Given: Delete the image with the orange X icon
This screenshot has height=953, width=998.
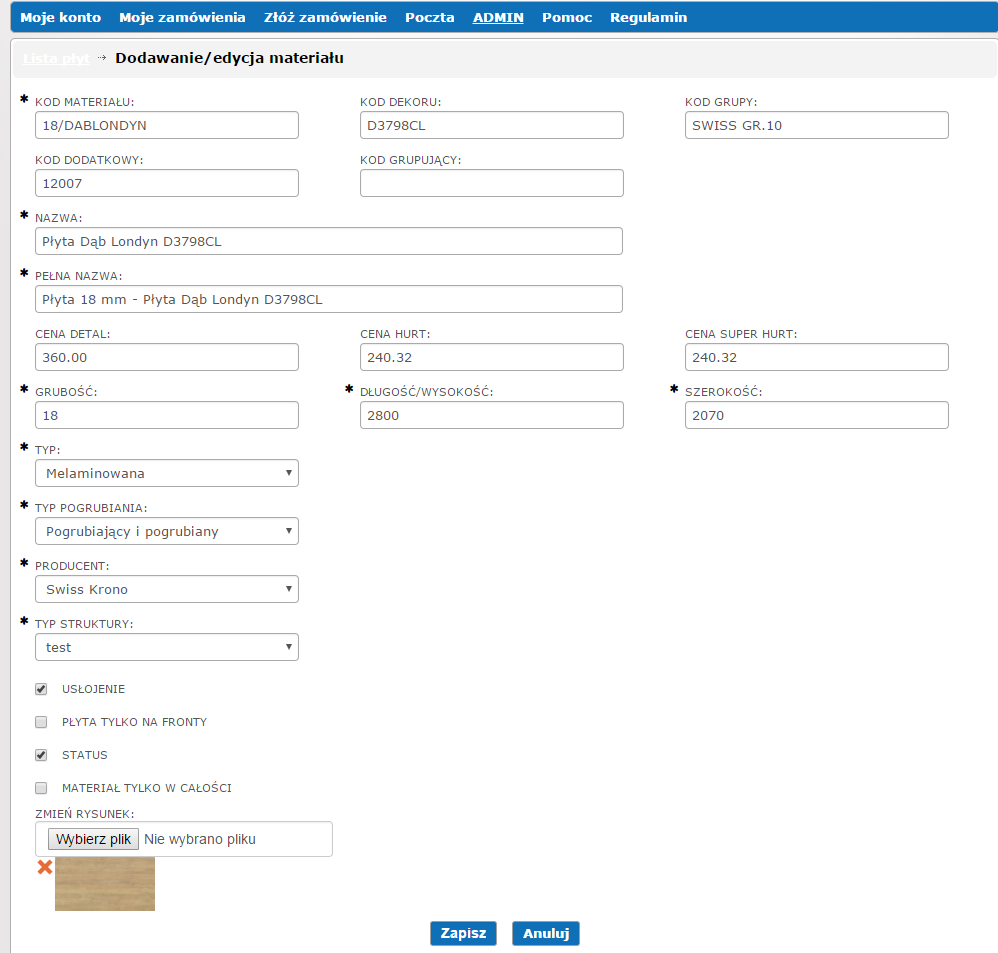Looking at the screenshot, I should 44,867.
